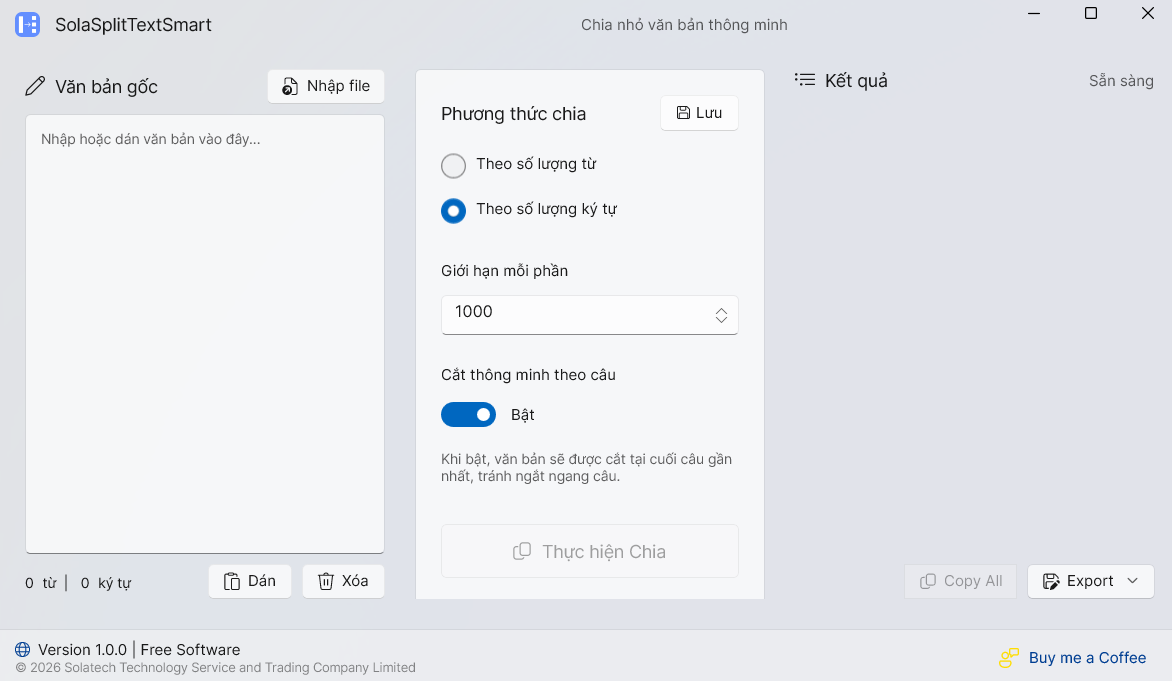Screen dimensions: 1172x681
Task: Select the Theo số lượng ký tự radio option
Action: click(453, 210)
